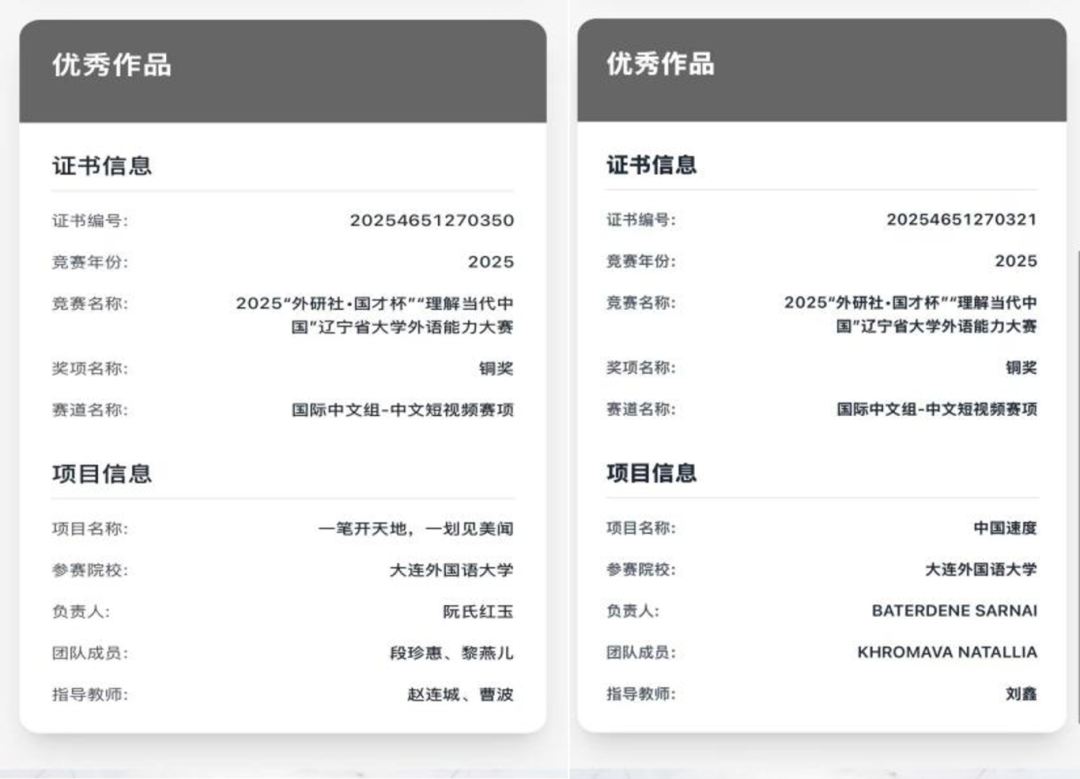
Task: Click team leader BATERDENE SARNAI
Action: pyautogui.click(x=954, y=610)
